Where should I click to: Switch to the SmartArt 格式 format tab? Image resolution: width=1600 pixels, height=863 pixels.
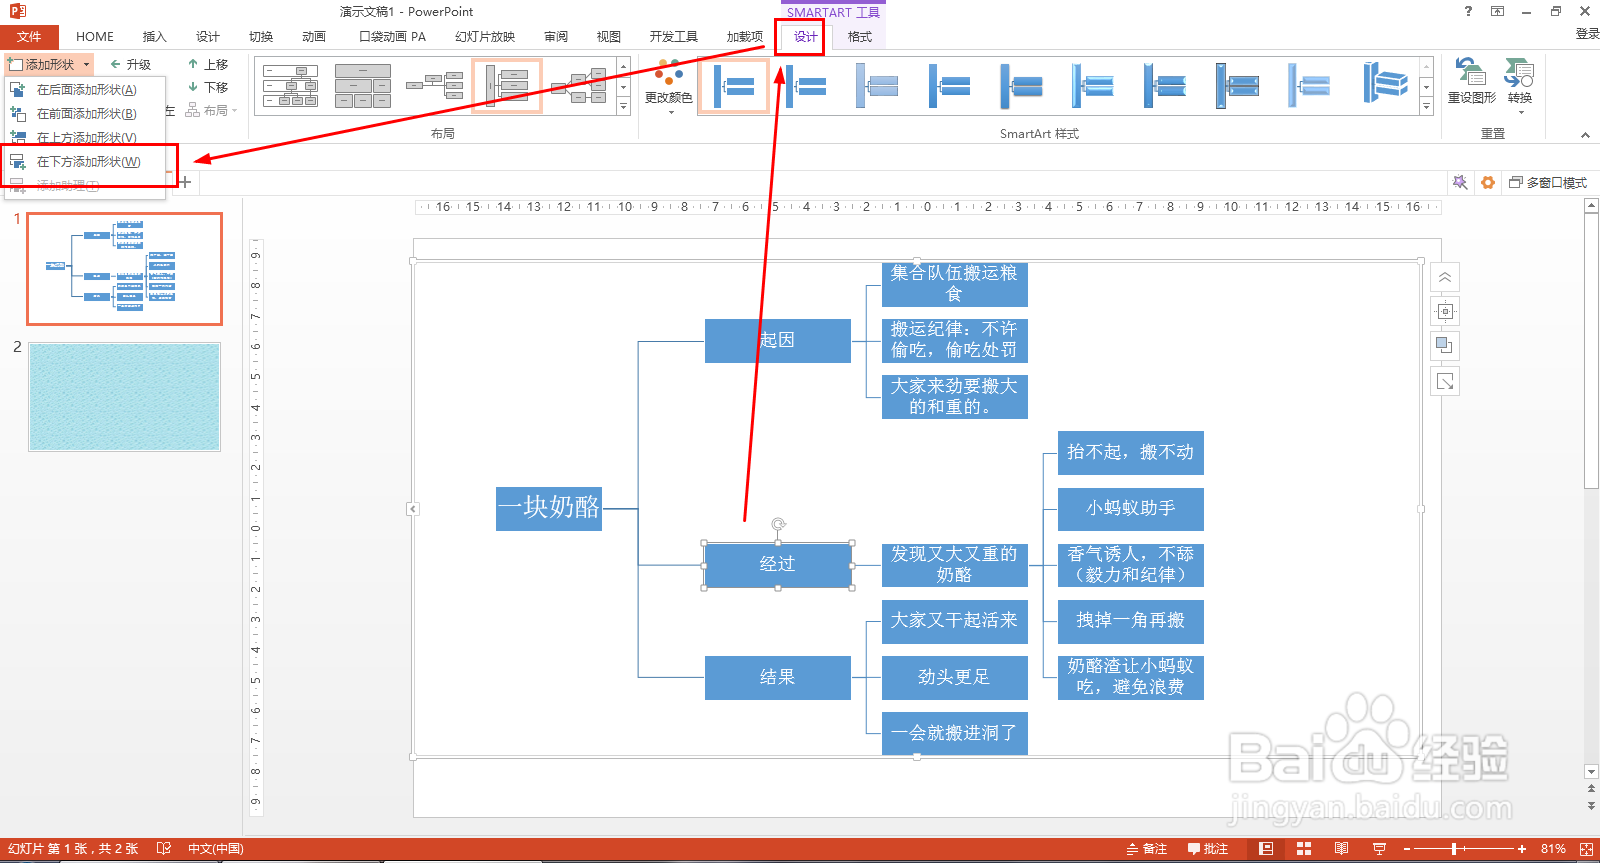860,37
